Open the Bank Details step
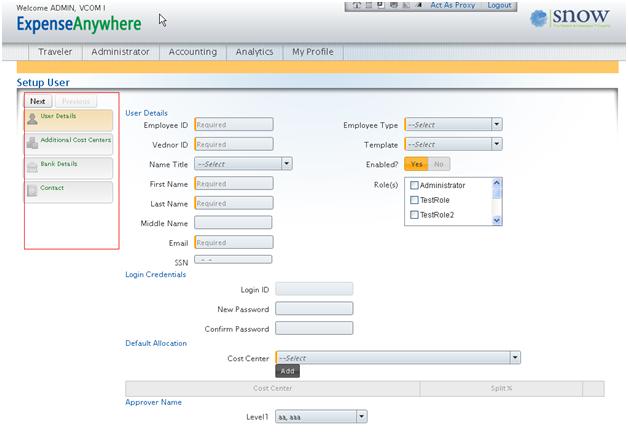Viewport: 628px width, 432px height. click(68, 168)
